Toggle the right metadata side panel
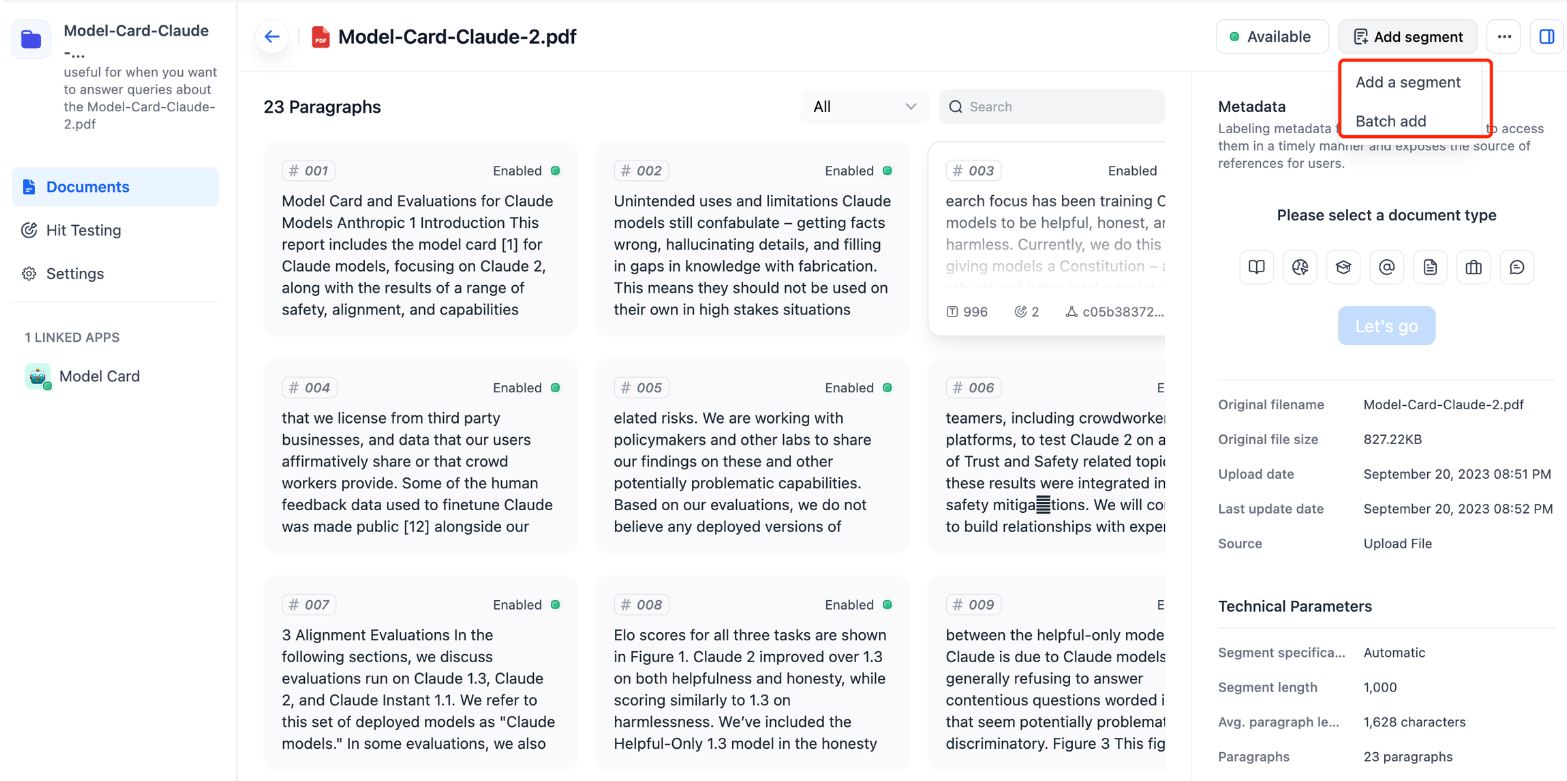This screenshot has height=781, width=1567. coord(1546,37)
